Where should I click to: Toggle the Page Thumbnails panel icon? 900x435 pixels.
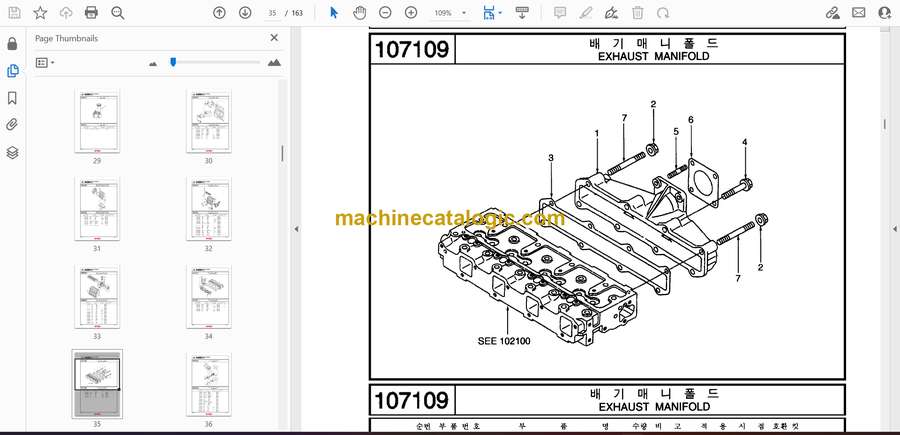click(13, 71)
